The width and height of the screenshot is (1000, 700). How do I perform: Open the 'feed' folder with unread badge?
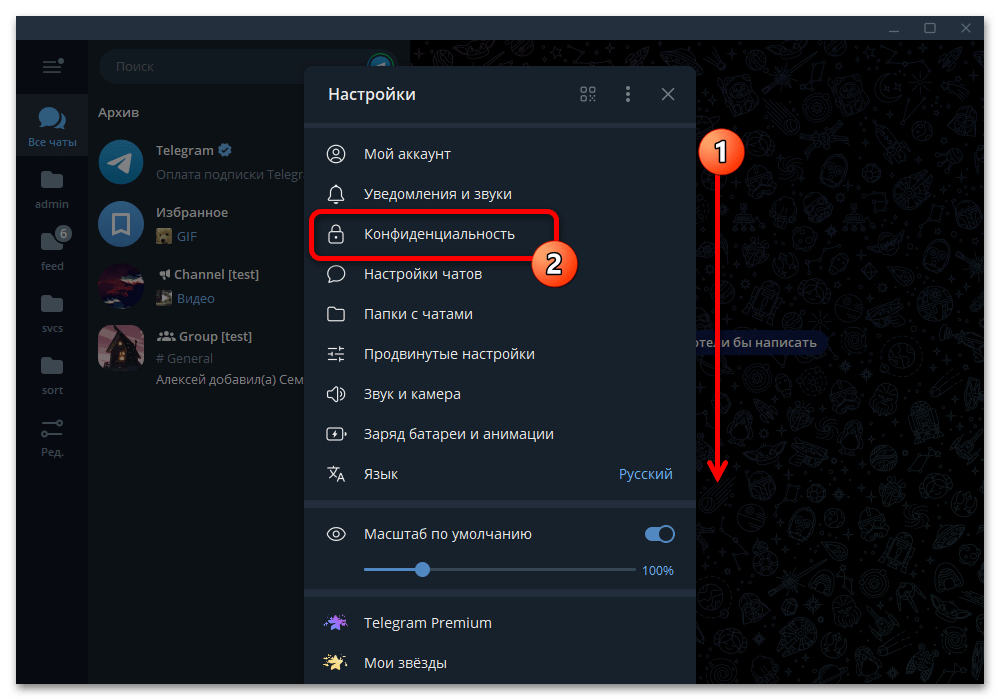[52, 250]
